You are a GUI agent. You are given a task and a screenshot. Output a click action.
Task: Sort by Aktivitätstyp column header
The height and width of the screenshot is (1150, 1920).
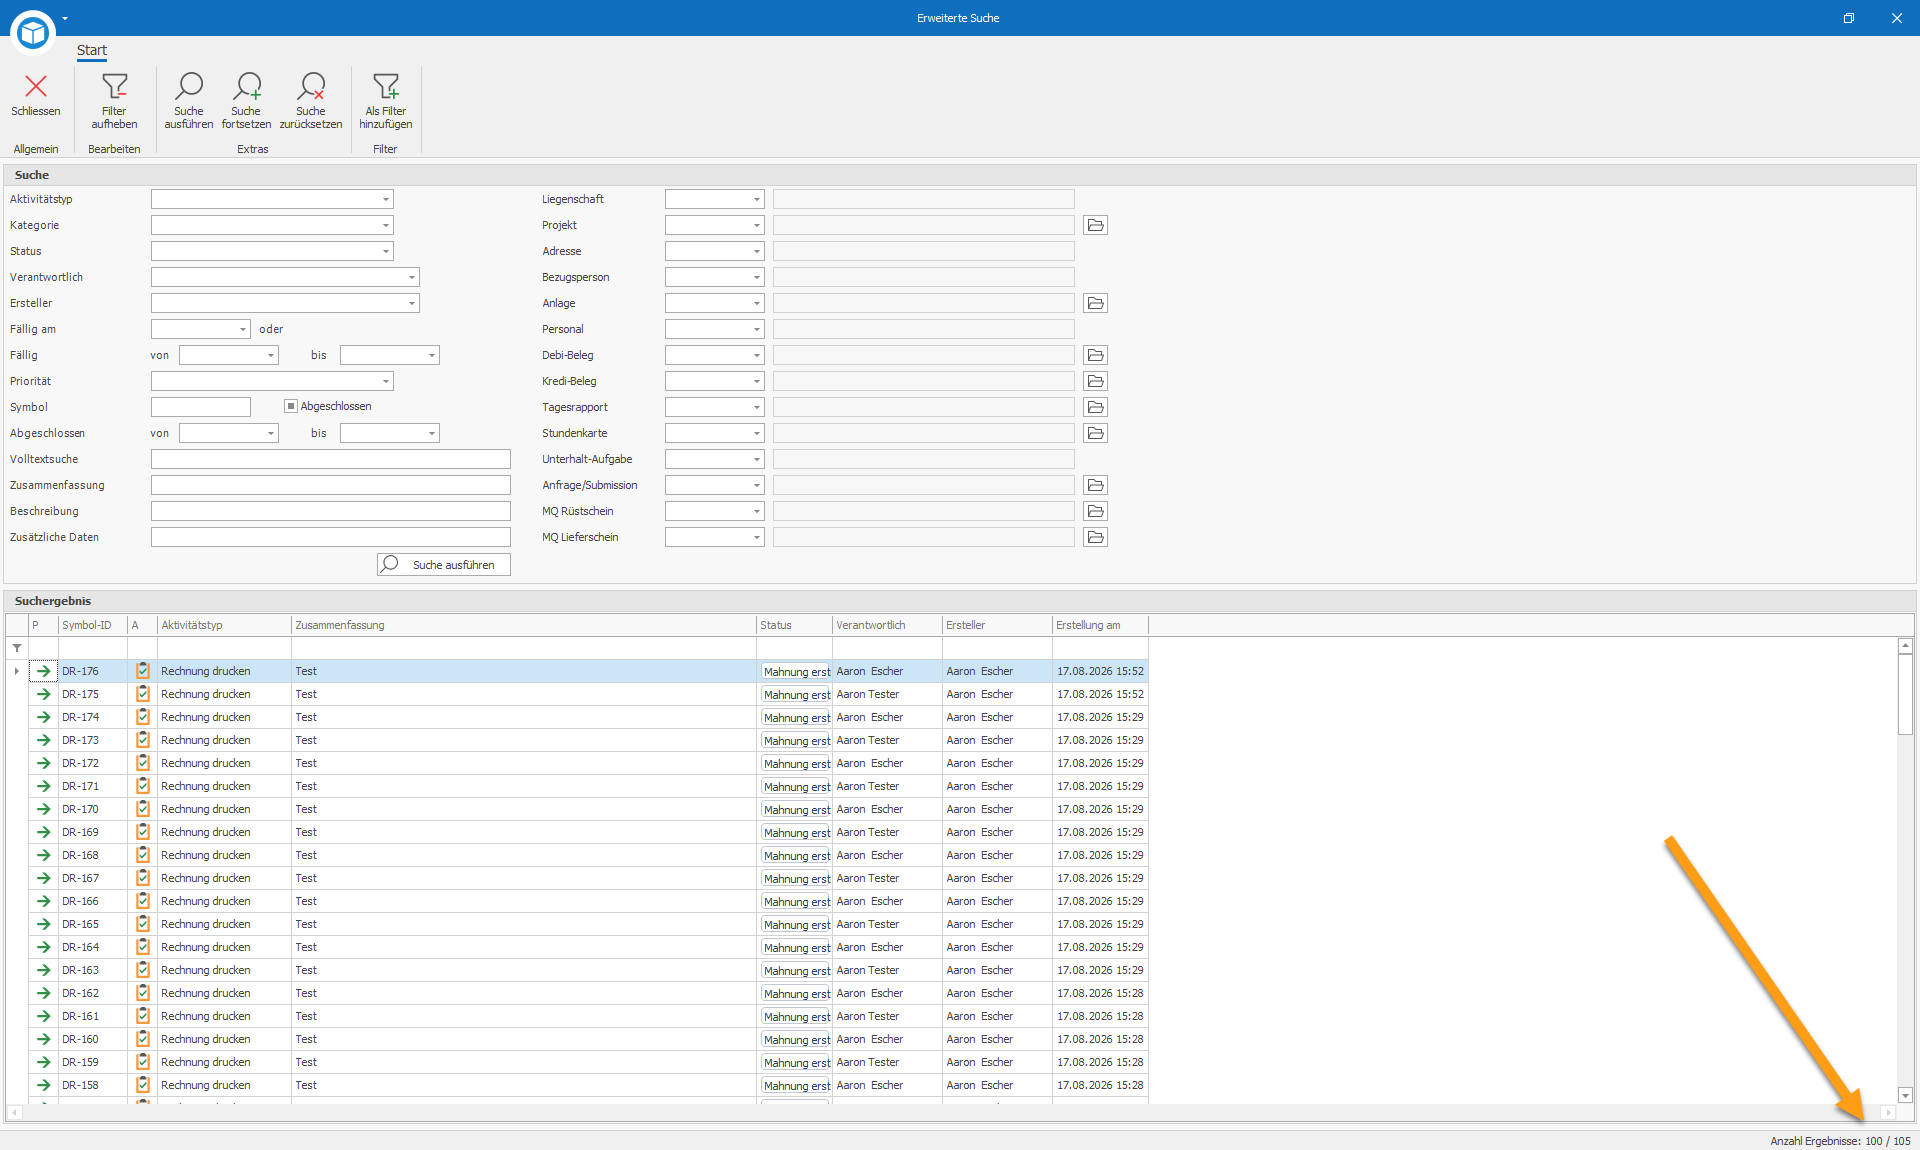(224, 625)
